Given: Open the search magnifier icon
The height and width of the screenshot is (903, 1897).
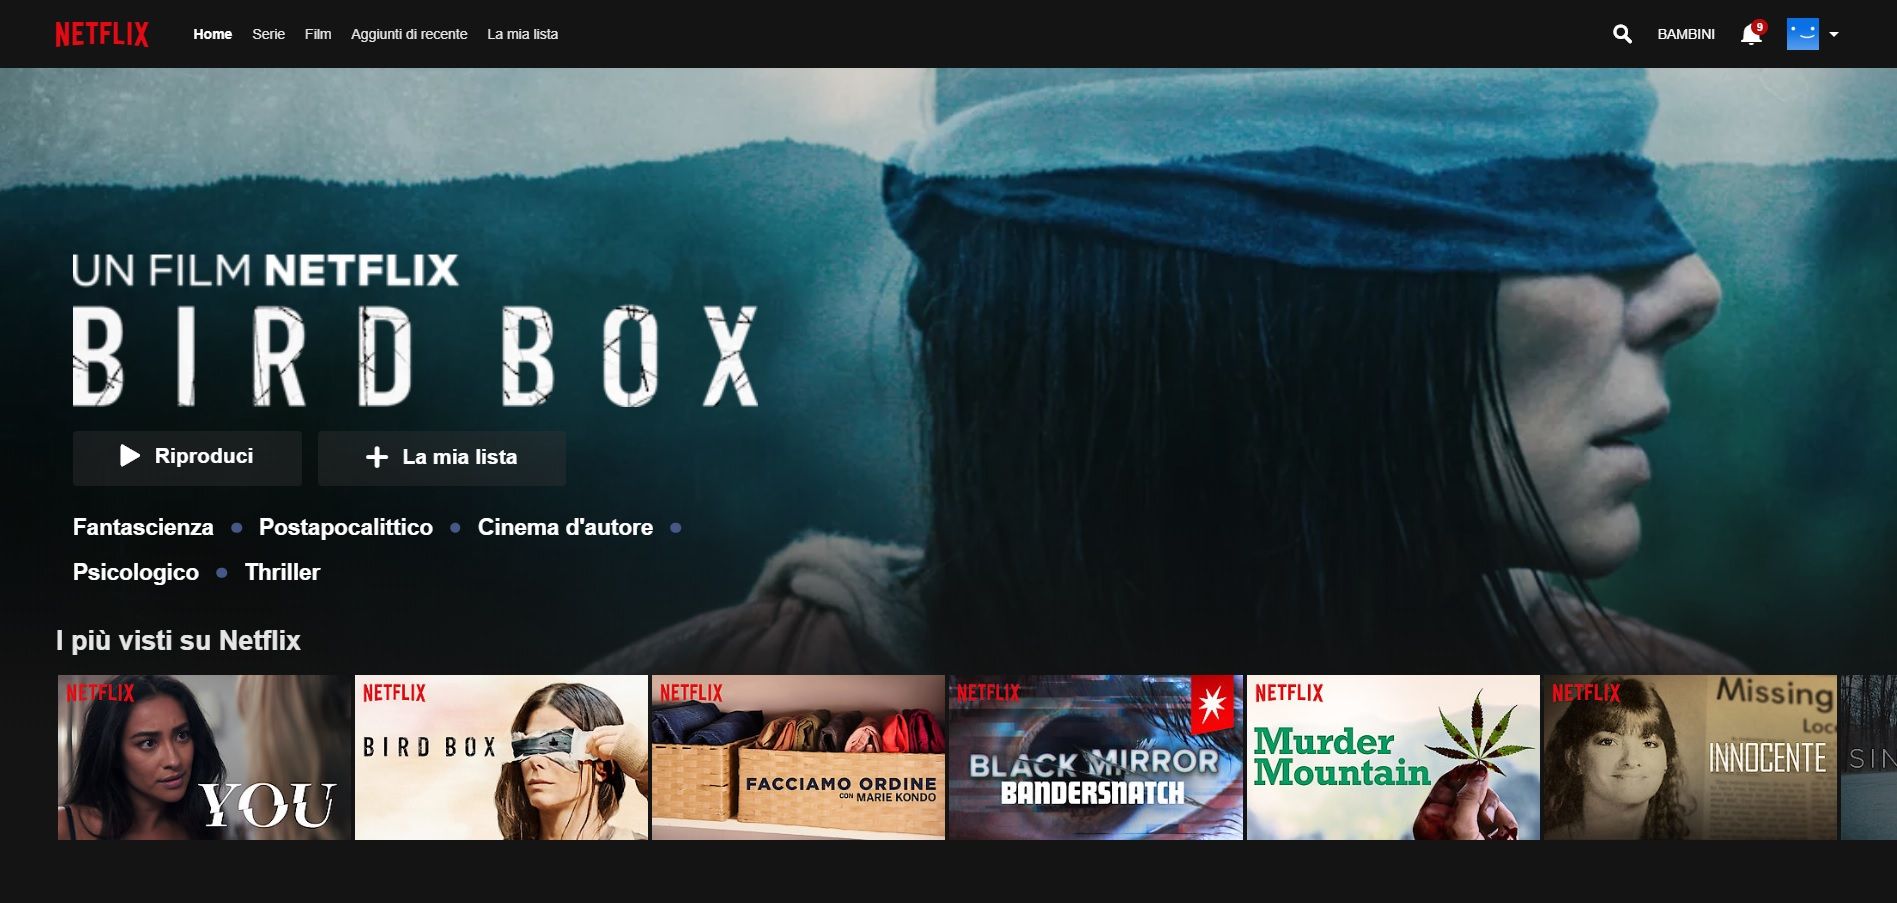Looking at the screenshot, I should (x=1622, y=34).
